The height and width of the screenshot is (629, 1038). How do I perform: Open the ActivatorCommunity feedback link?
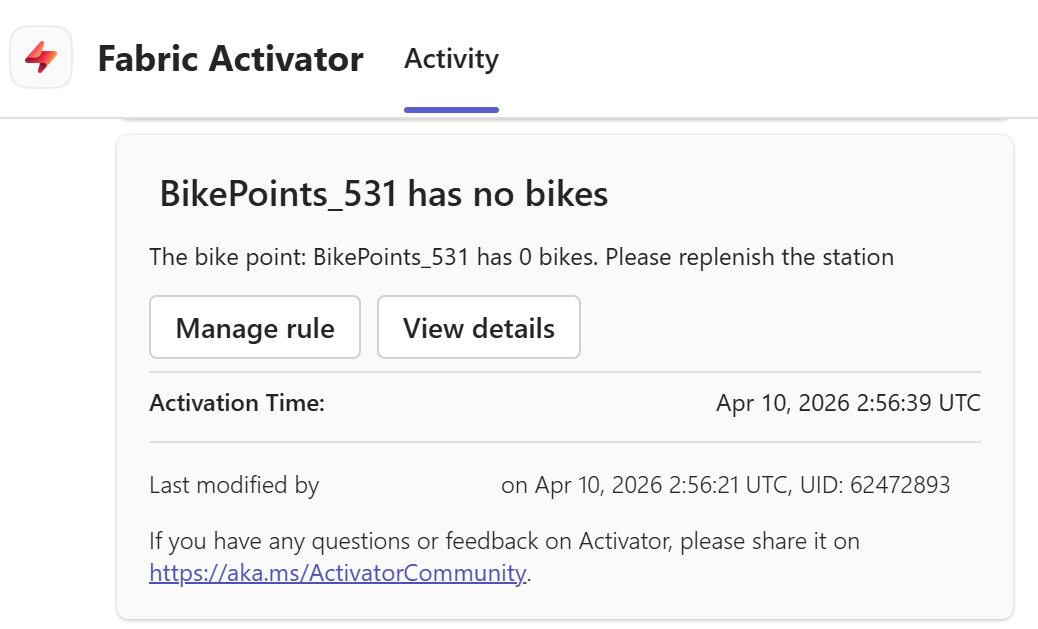click(337, 573)
